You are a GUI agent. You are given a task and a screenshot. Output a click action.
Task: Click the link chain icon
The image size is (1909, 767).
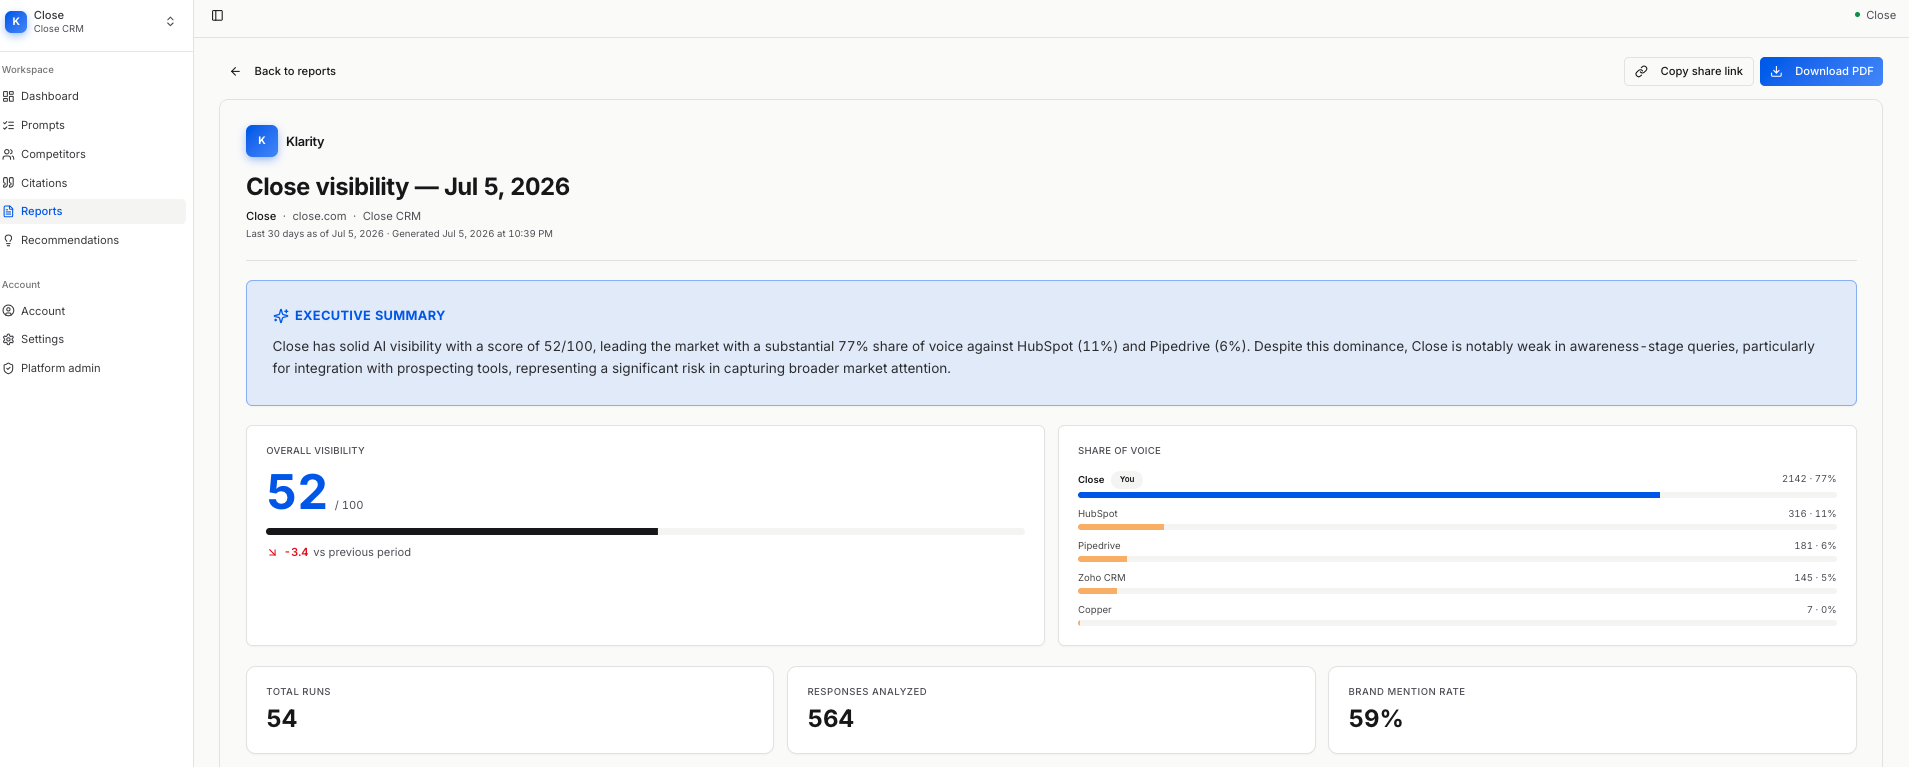1641,71
